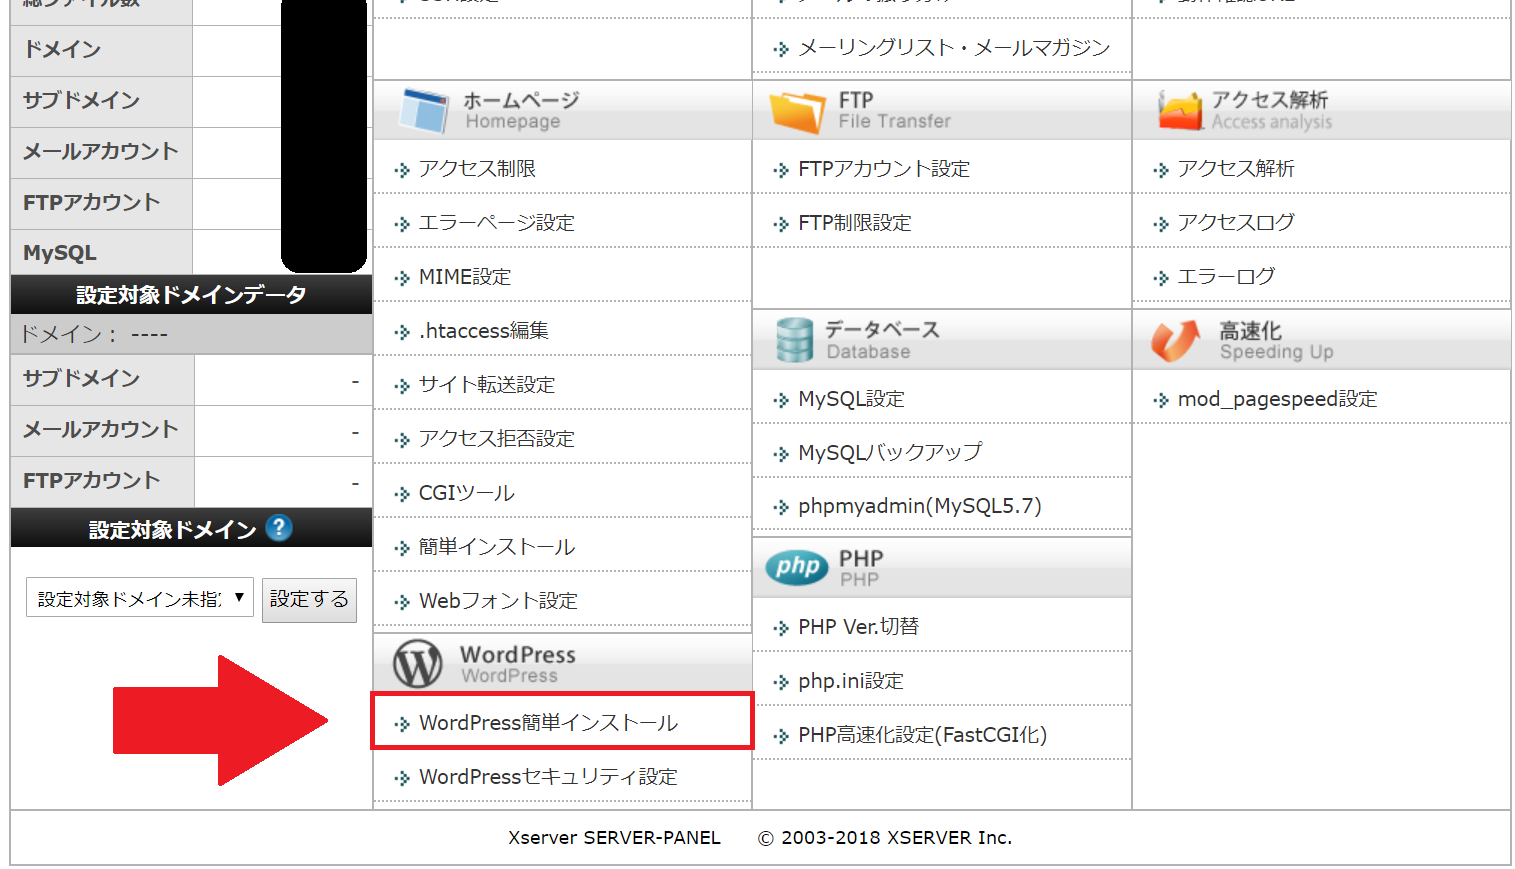Click the Homepage section monitor icon
This screenshot has height=869, width=1515.
(x=424, y=110)
